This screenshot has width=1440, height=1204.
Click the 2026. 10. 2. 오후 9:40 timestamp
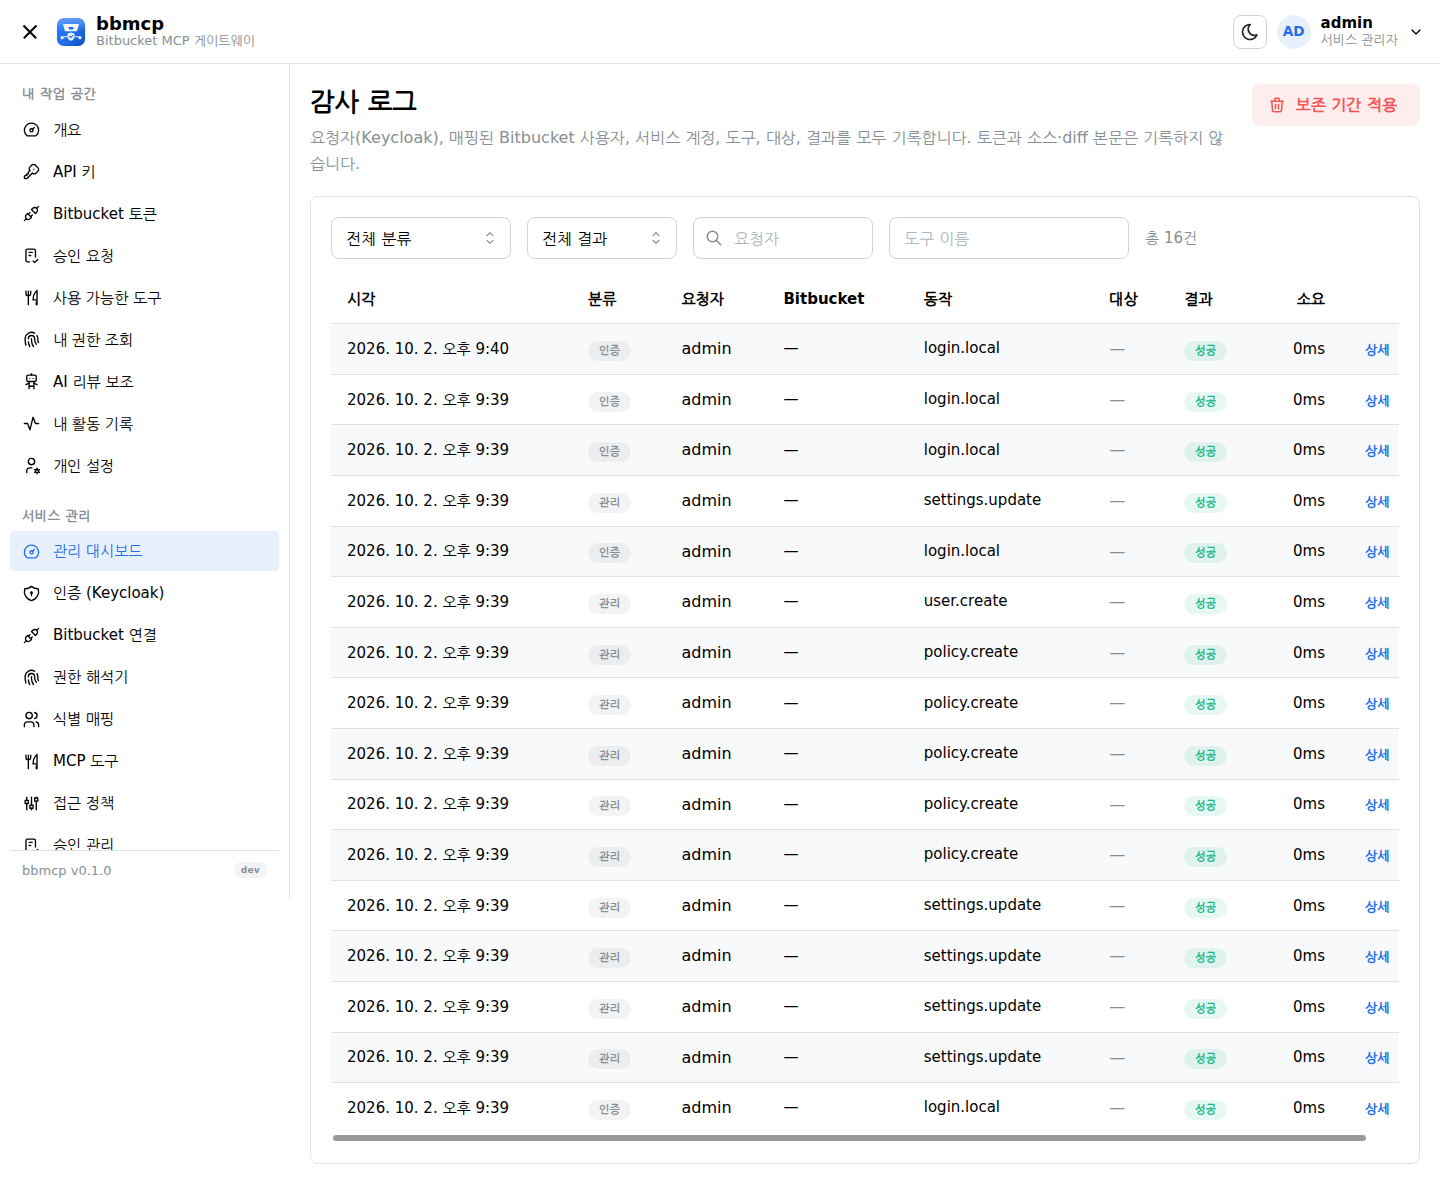click(x=428, y=349)
